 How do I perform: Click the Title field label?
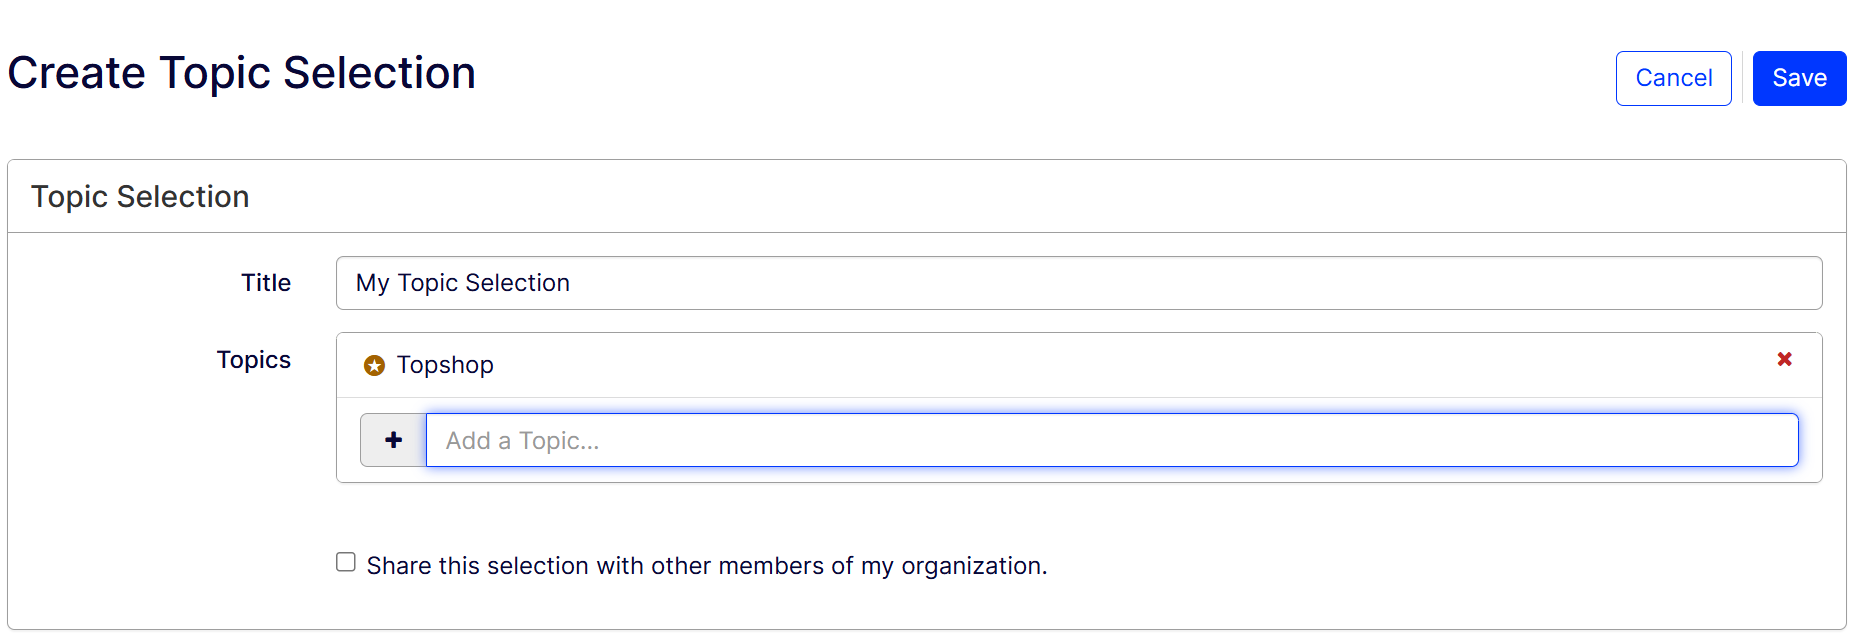266,283
